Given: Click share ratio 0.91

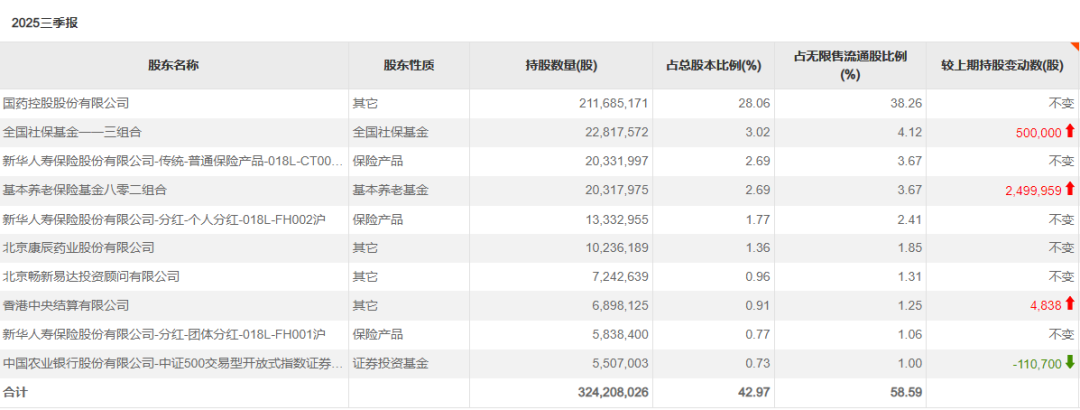Looking at the screenshot, I should coord(760,305).
